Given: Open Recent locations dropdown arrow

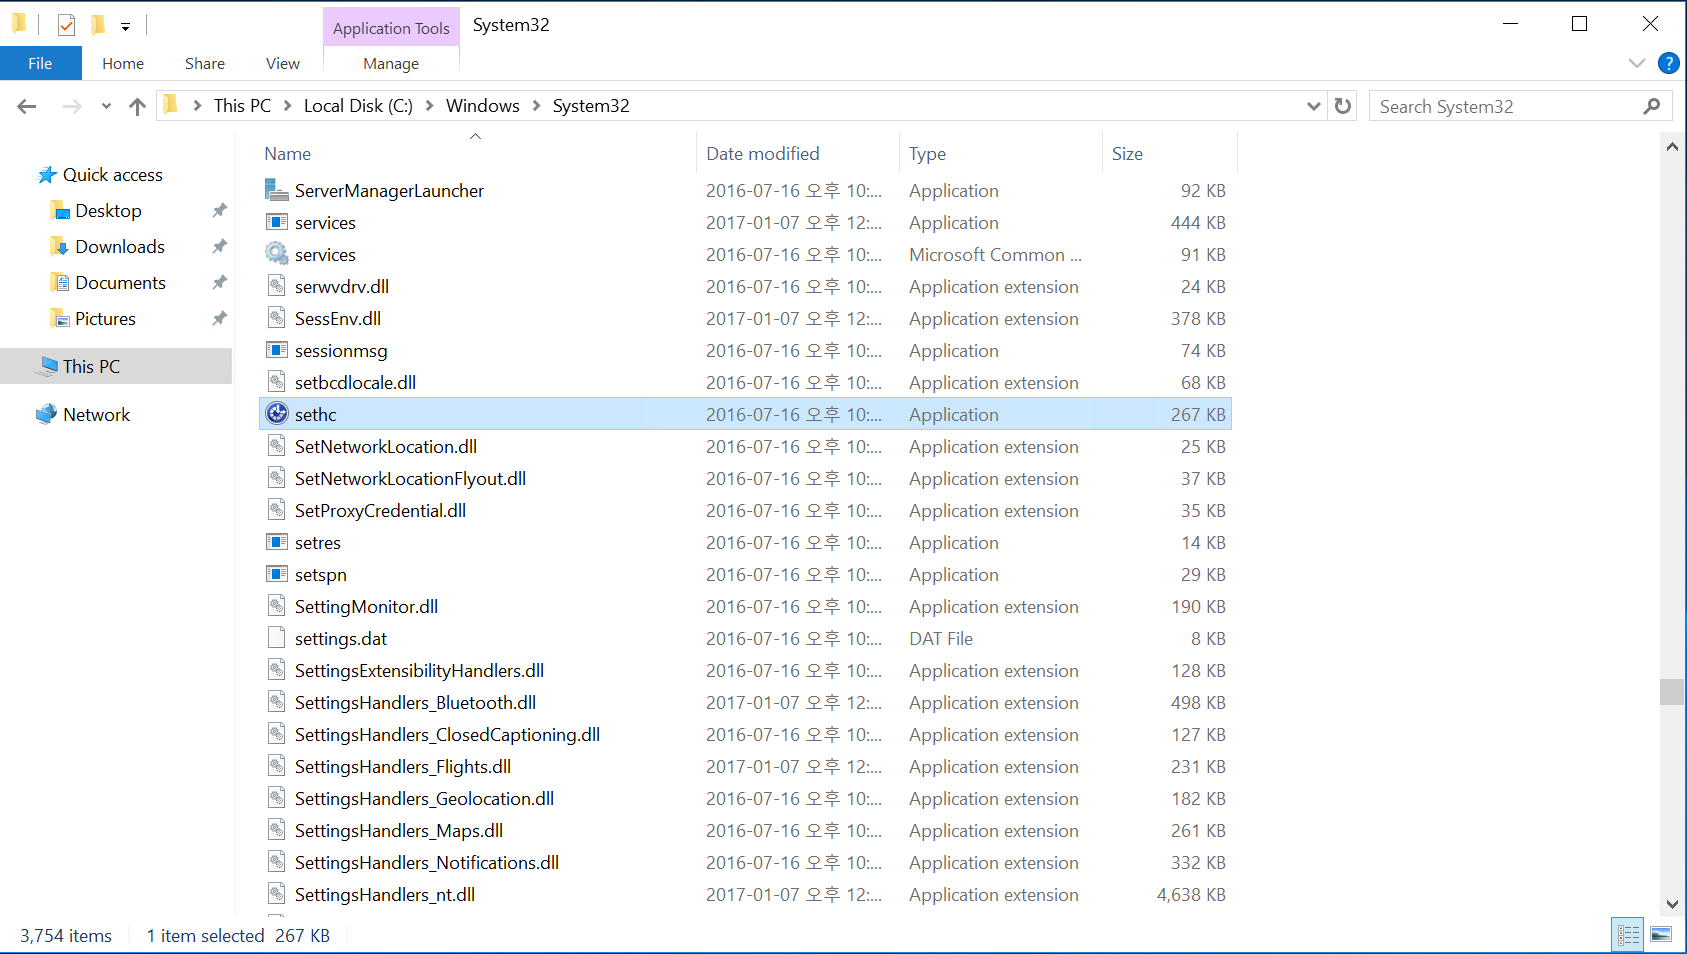Looking at the screenshot, I should [x=106, y=106].
